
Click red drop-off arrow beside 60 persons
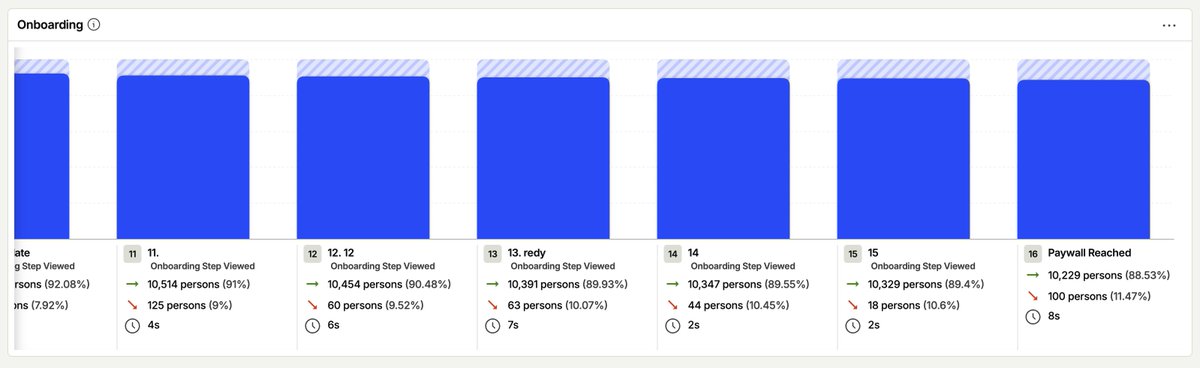(x=312, y=304)
